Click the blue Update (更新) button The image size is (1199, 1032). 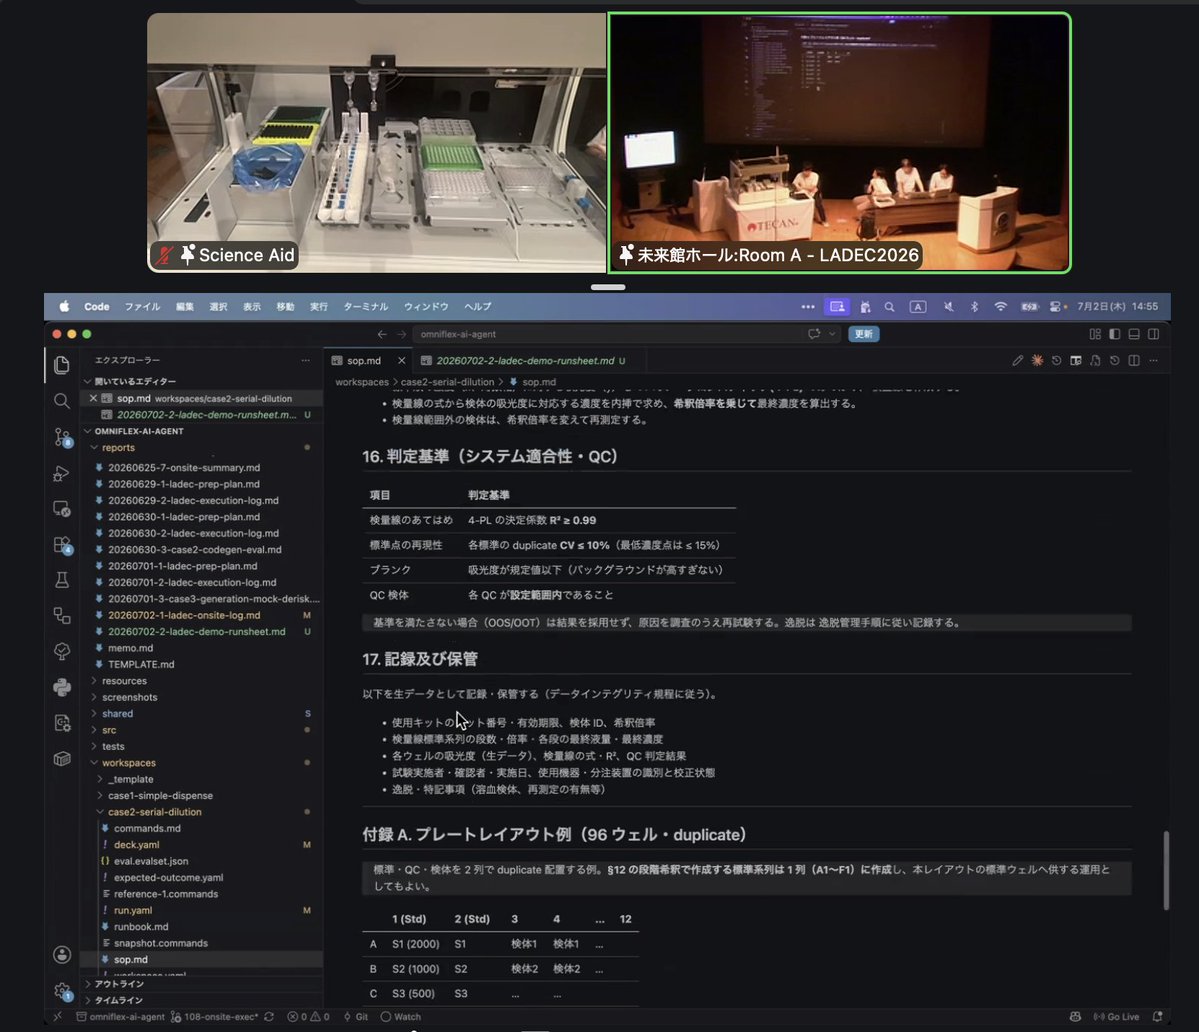(863, 334)
